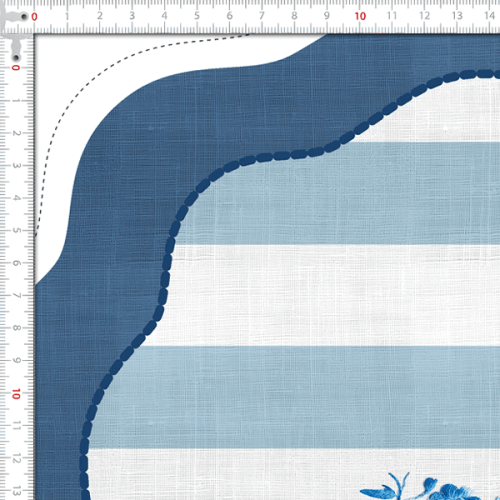This screenshot has width=500, height=500.
Task: Select the red 10 on the vertical ruler
Action: pyautogui.click(x=16, y=394)
